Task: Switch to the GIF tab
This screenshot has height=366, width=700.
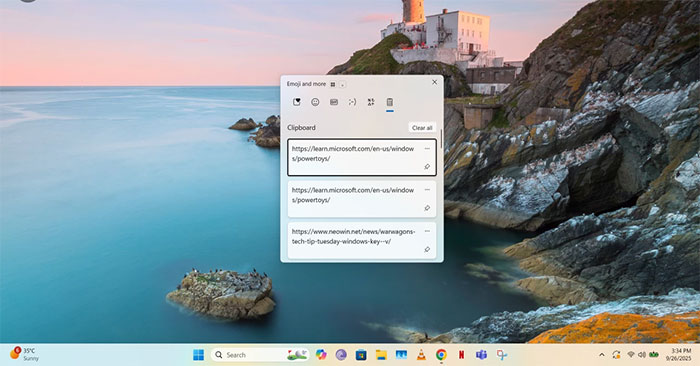Action: [334, 102]
